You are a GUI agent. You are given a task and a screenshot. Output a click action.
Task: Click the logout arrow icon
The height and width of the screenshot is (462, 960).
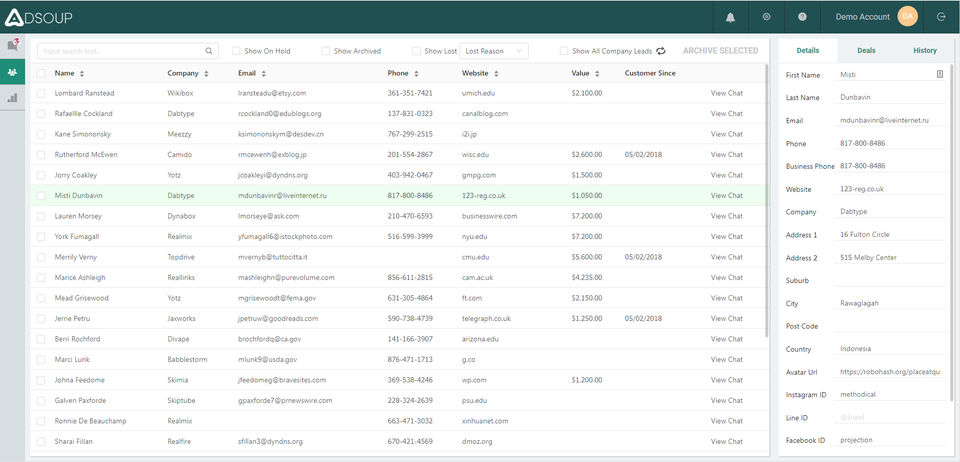[x=942, y=17]
